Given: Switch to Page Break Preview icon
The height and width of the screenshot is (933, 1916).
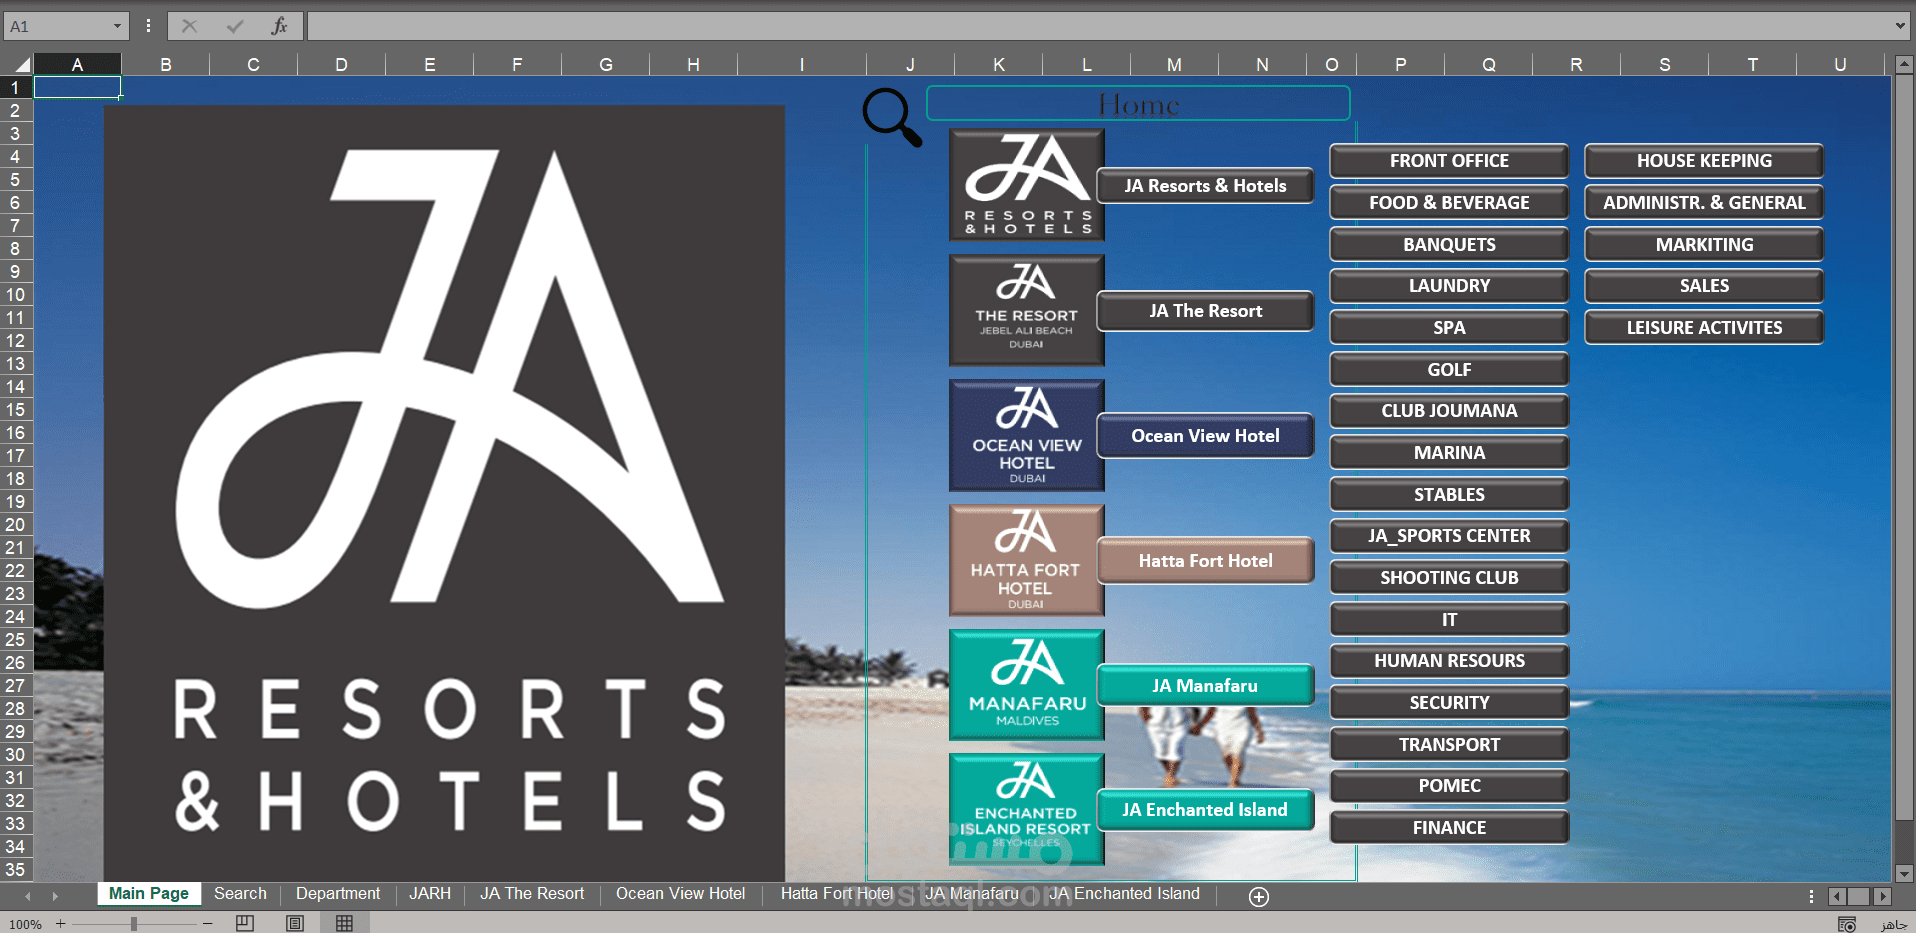Looking at the screenshot, I should (245, 923).
